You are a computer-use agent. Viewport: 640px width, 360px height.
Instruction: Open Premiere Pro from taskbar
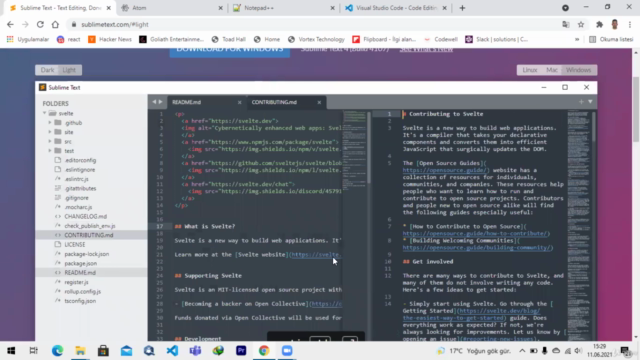[241, 351]
